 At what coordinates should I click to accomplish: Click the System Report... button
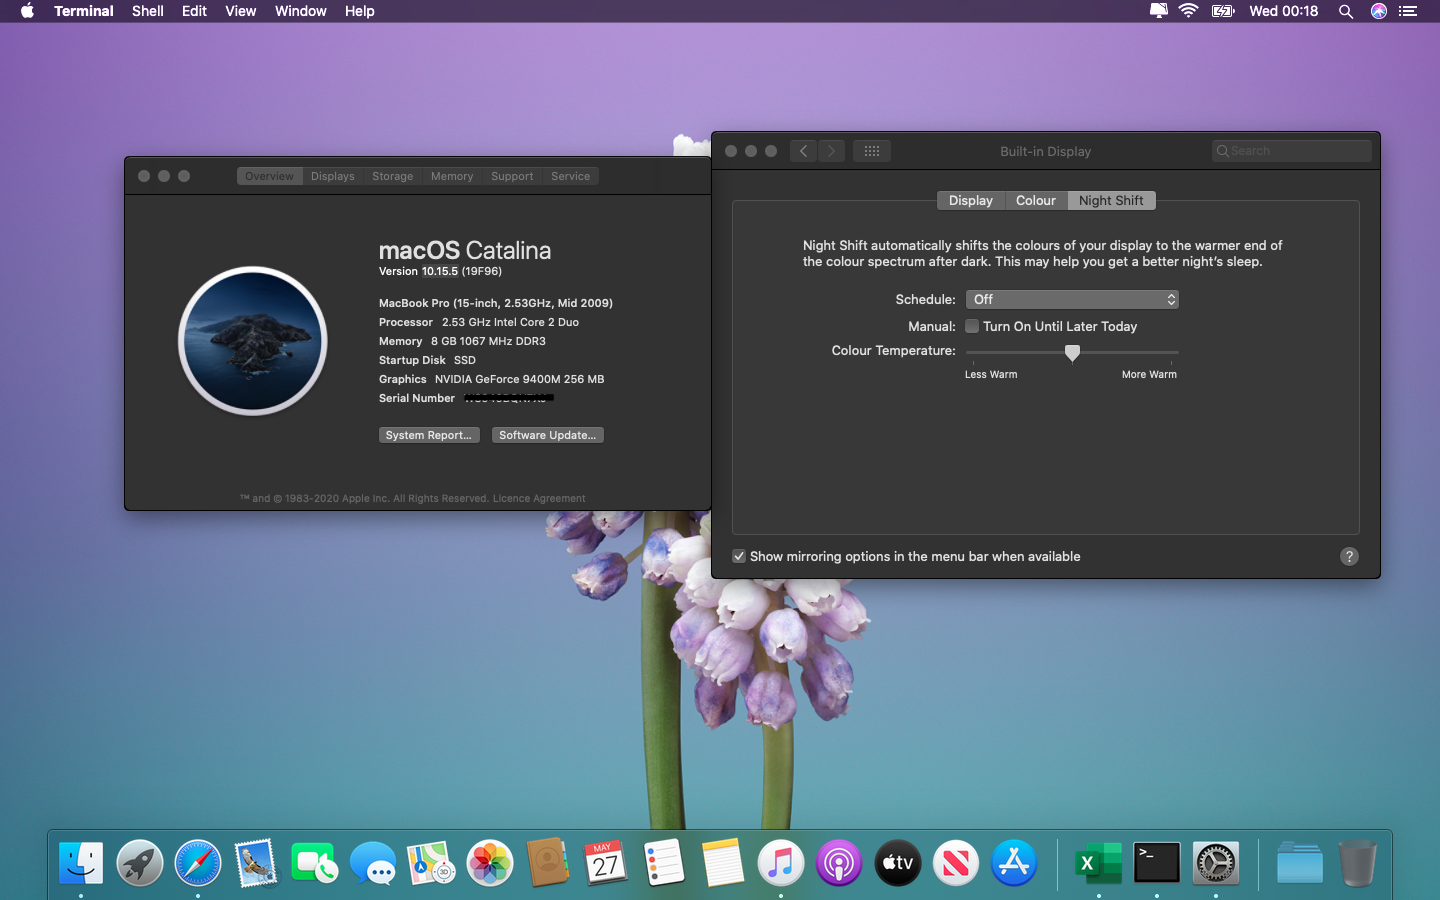[x=429, y=435]
